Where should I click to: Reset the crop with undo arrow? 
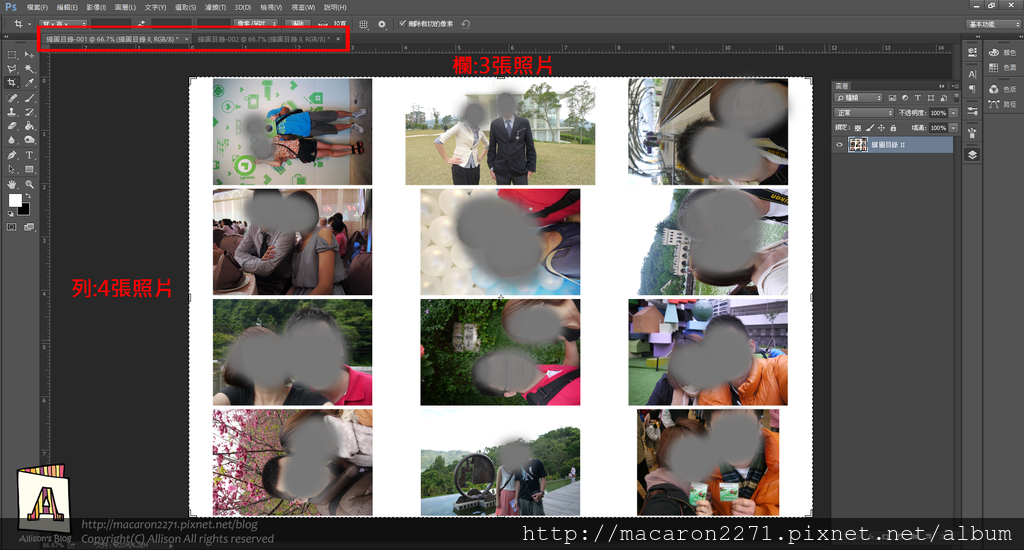point(466,24)
